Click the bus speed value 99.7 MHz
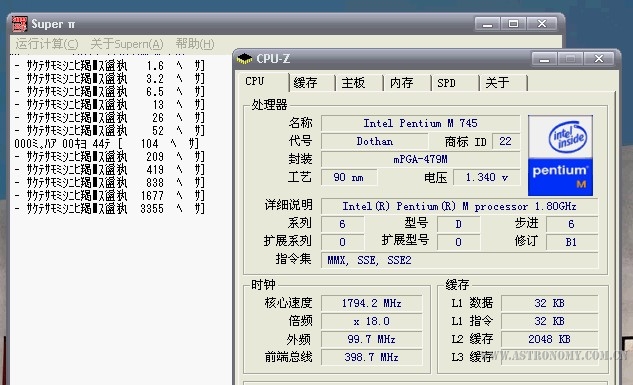Image resolution: width=633 pixels, height=385 pixels. pyautogui.click(x=371, y=339)
